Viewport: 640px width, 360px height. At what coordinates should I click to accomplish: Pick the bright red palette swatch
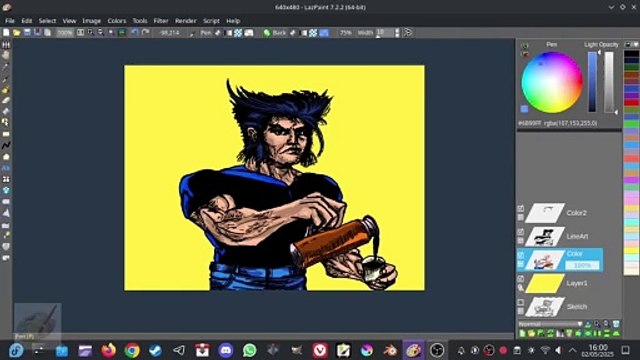pyautogui.click(x=631, y=102)
